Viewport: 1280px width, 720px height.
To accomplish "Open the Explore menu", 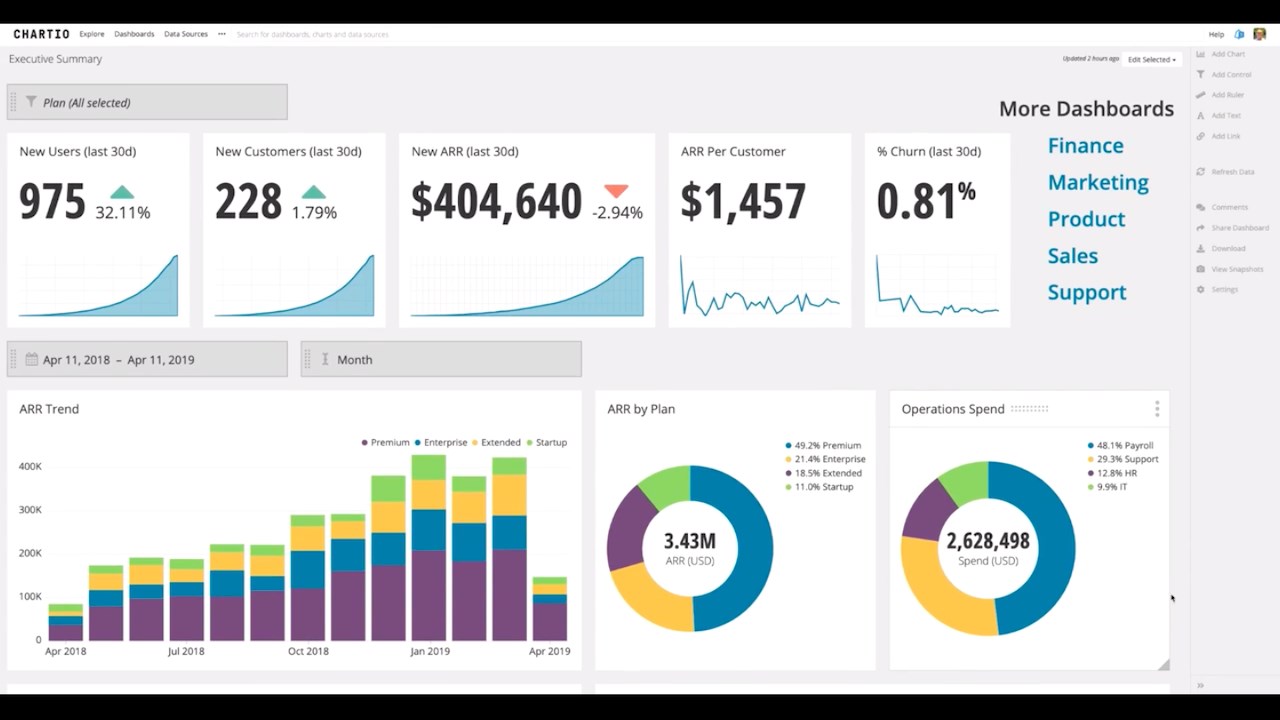I will coord(92,34).
